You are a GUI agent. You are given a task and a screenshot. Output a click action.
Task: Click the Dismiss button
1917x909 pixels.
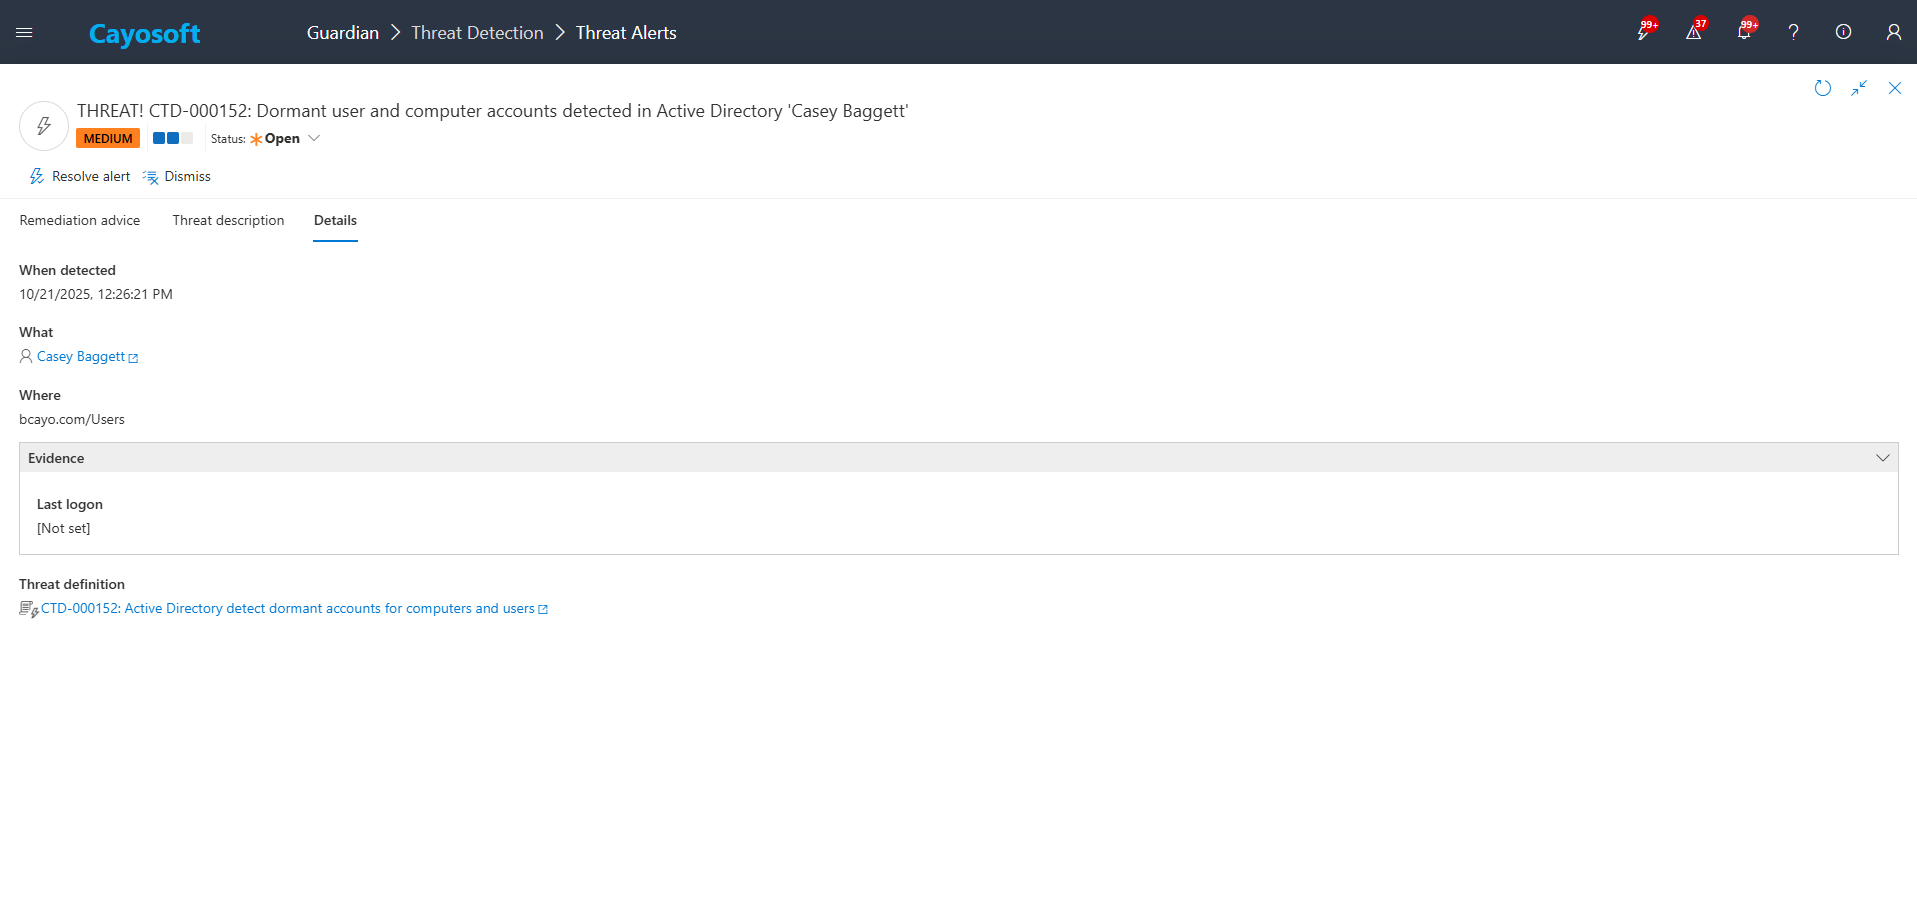click(x=188, y=176)
